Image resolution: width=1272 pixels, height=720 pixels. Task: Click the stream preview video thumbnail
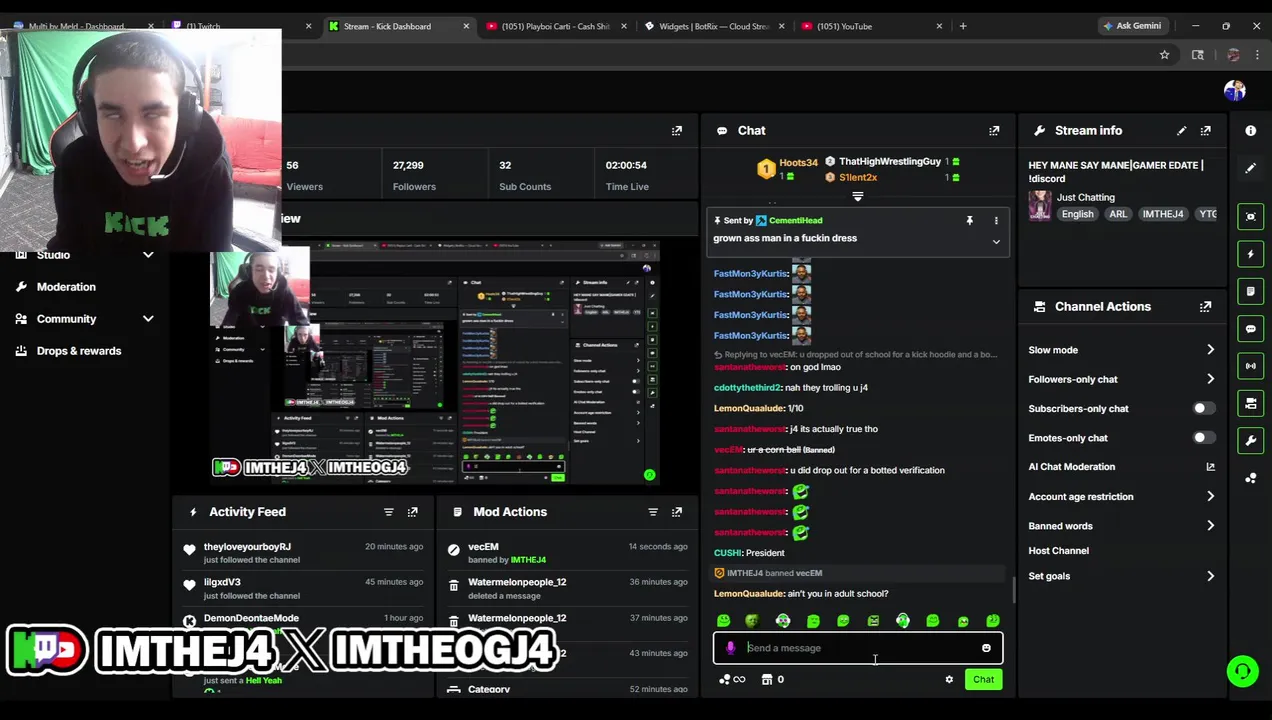(x=435, y=364)
